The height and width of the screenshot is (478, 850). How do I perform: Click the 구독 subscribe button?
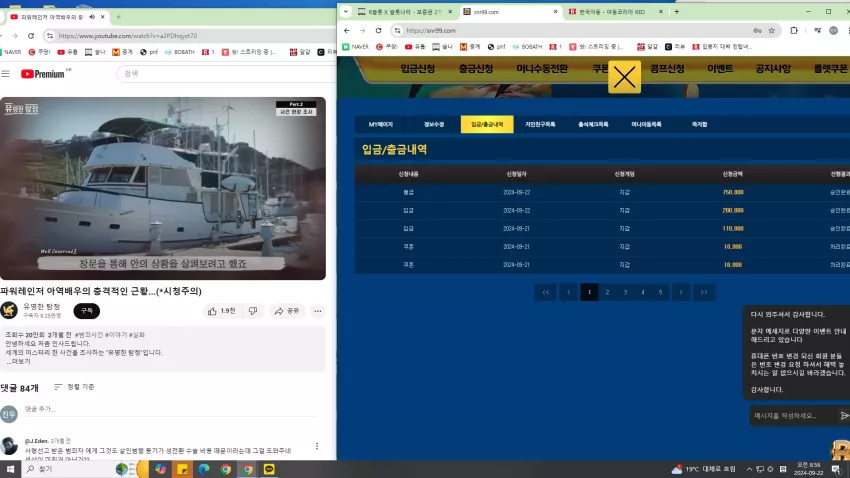point(87,311)
